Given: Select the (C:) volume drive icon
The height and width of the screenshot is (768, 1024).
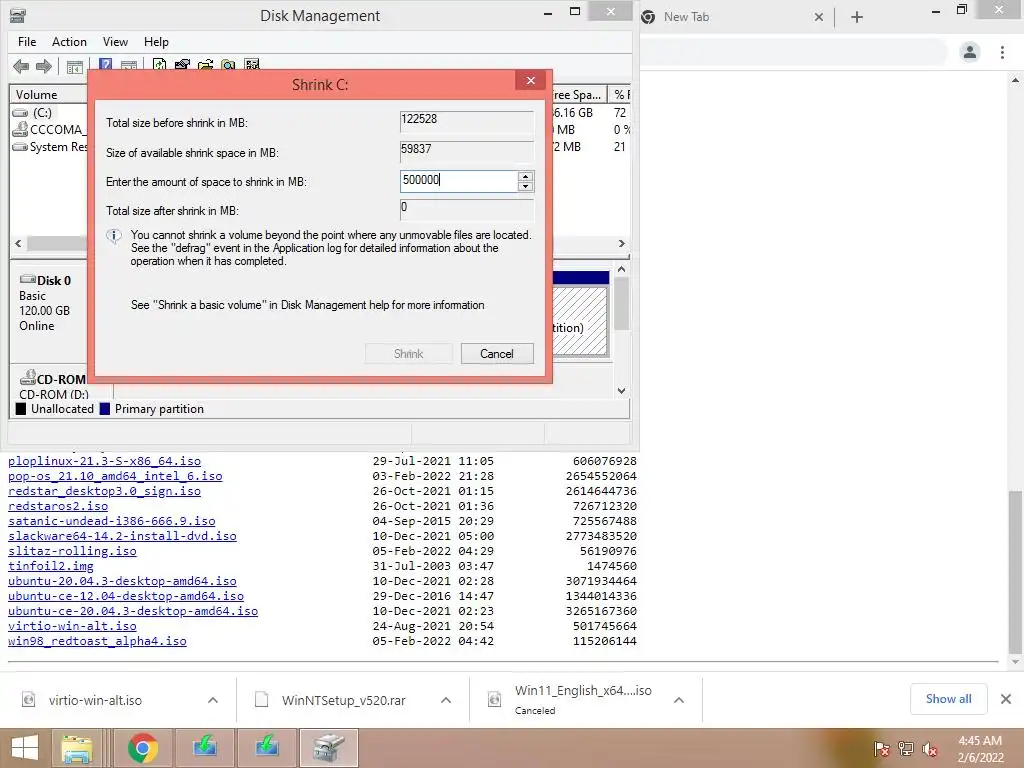Looking at the screenshot, I should [20, 113].
